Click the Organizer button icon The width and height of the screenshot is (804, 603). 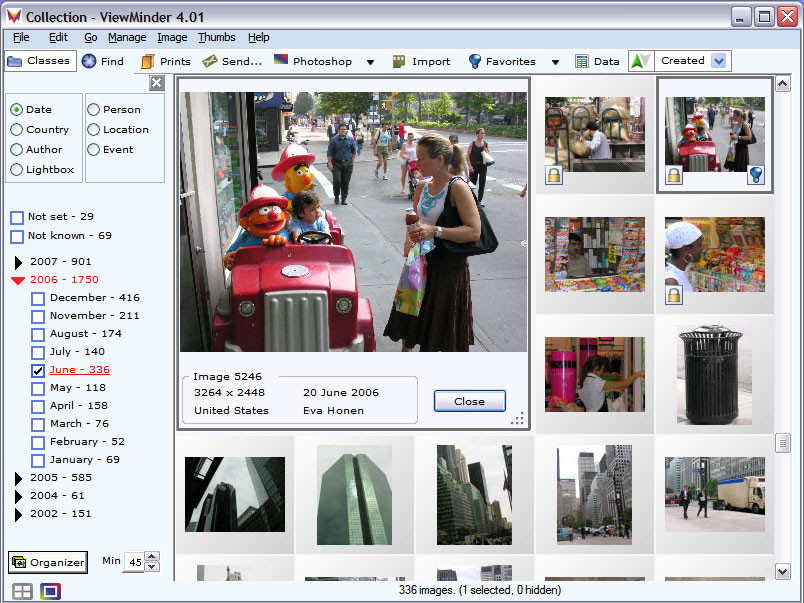tap(19, 562)
